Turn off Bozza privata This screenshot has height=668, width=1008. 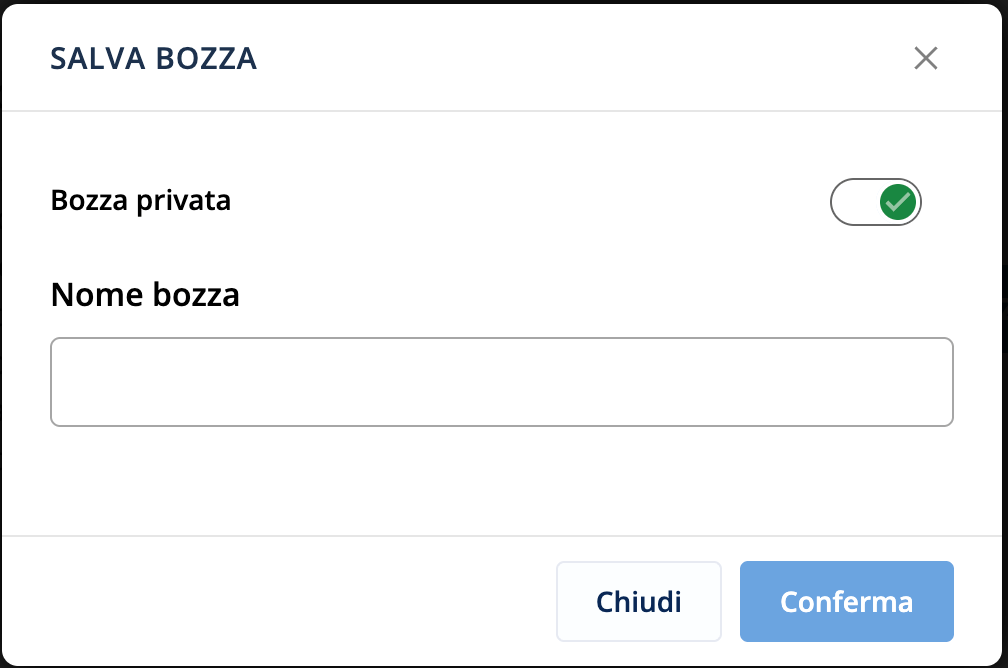[875, 202]
